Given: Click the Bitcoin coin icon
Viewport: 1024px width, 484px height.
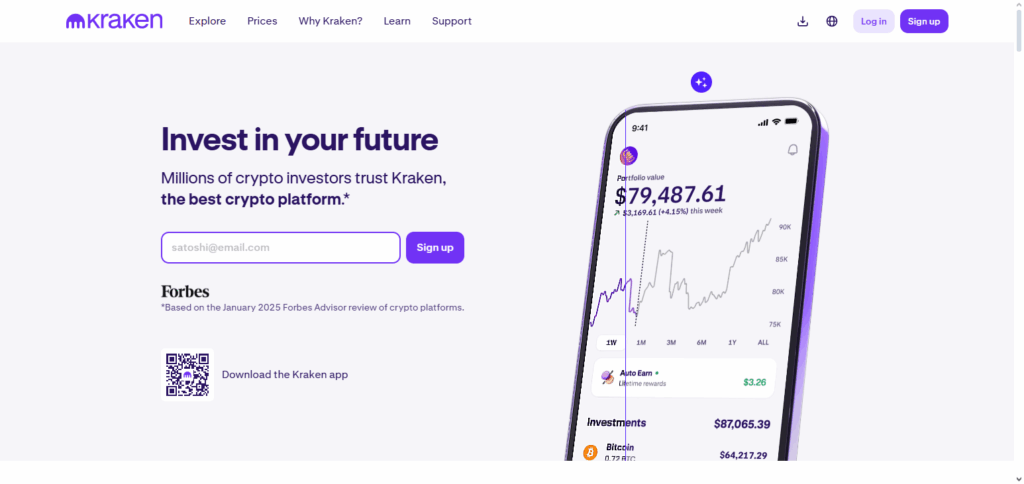Looking at the screenshot, I should (x=590, y=453).
